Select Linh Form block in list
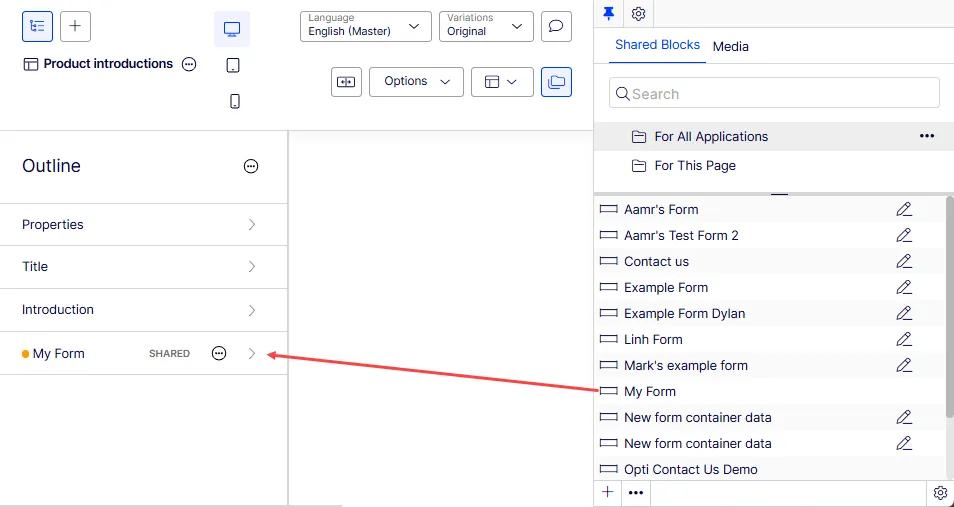This screenshot has height=507, width=954. [653, 340]
